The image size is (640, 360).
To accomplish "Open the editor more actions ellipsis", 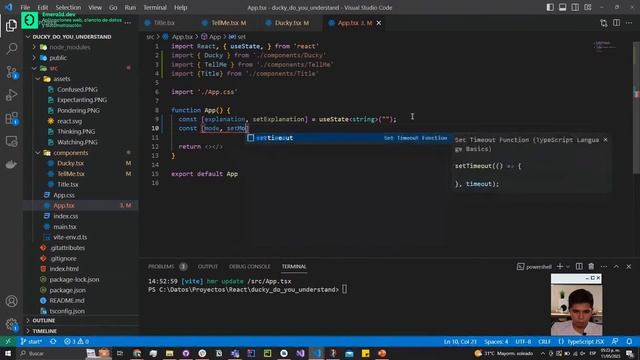I will (629, 23).
